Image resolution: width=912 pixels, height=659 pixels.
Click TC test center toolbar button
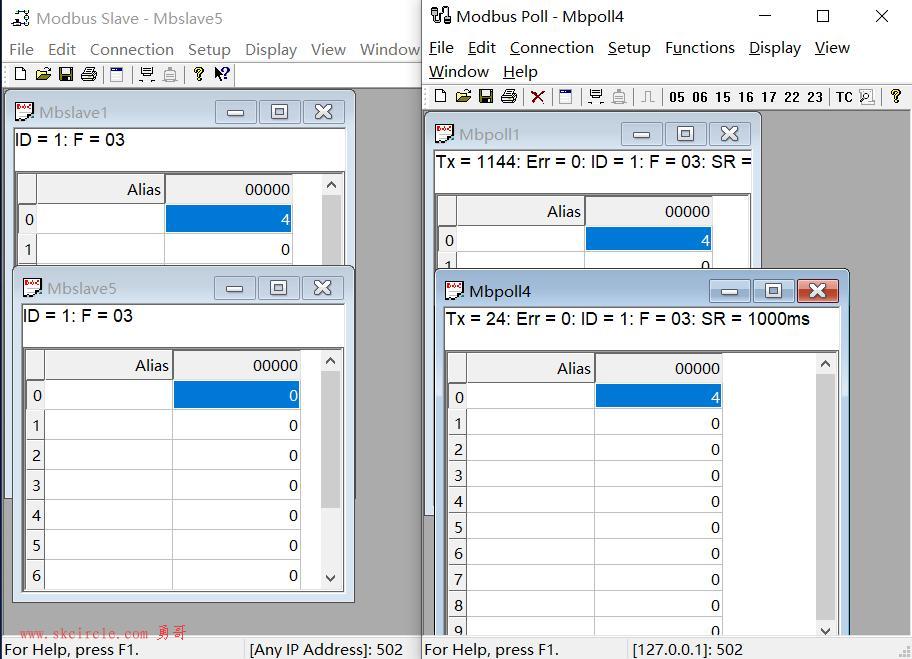(844, 97)
